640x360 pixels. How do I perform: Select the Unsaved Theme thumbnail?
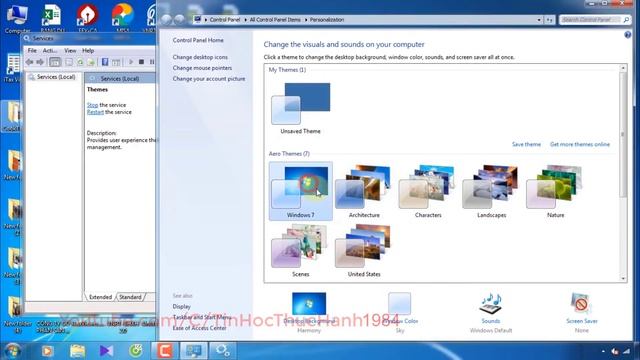300,108
